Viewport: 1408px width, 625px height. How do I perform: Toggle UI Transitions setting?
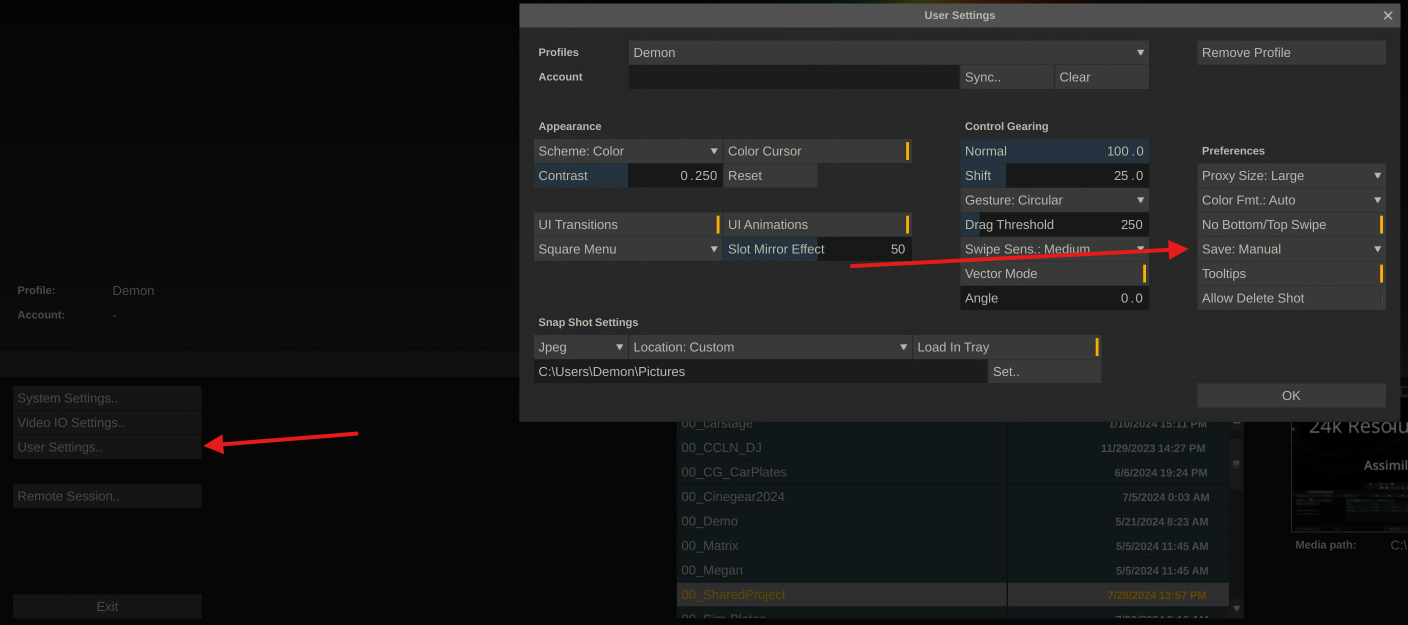pyautogui.click(x=627, y=225)
